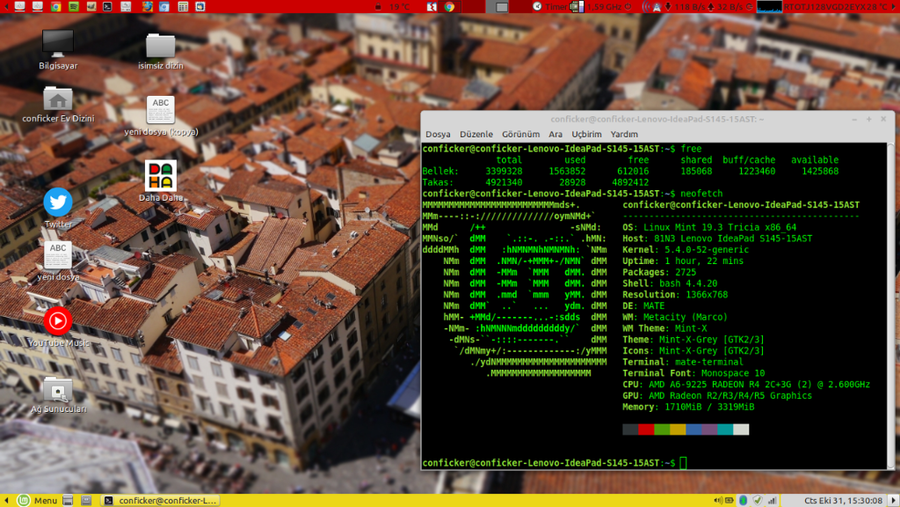Image resolution: width=900 pixels, height=507 pixels.
Task: Click the Memory: 1710MiB / 3319MiB line
Action: pyautogui.click(x=688, y=407)
